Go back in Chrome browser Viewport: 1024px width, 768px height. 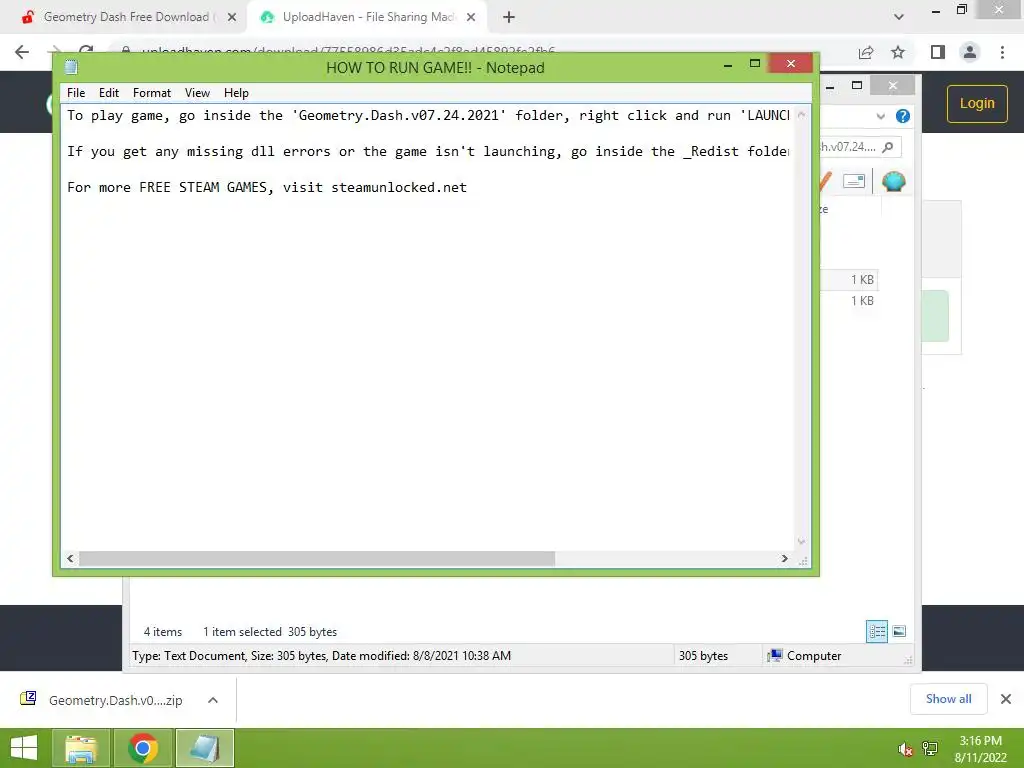[x=22, y=52]
